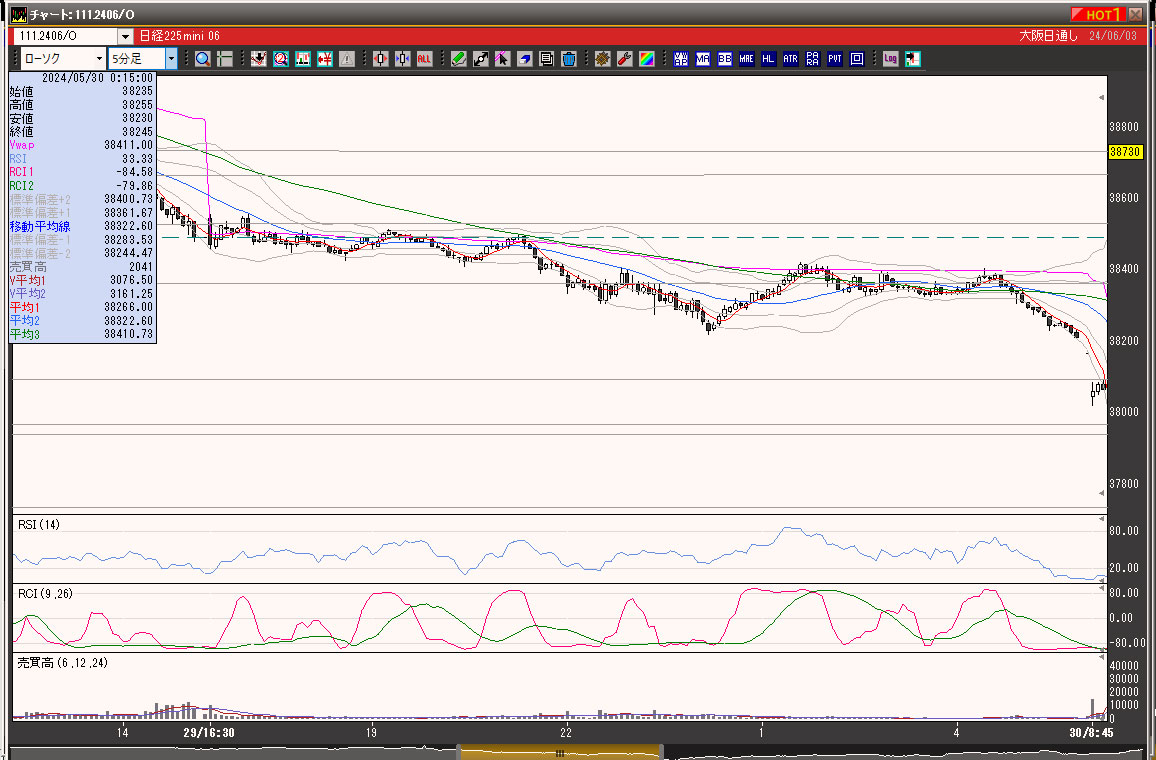Click the red-arrow candle widen icon
Viewport: 1156px width, 760px height.
380,59
